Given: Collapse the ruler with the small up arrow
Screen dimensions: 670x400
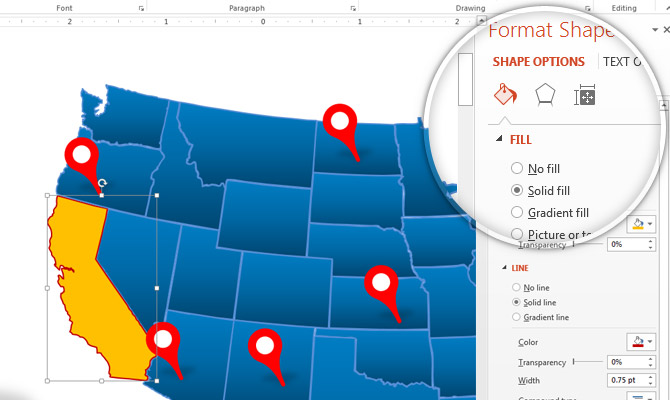Looking at the screenshot, I should click(482, 20).
